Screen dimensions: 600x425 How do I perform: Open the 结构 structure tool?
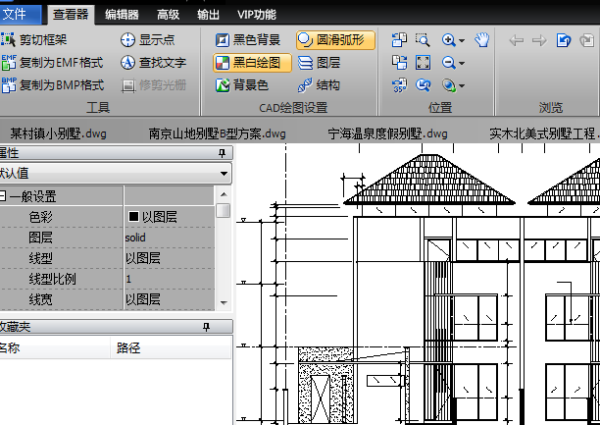coord(319,85)
